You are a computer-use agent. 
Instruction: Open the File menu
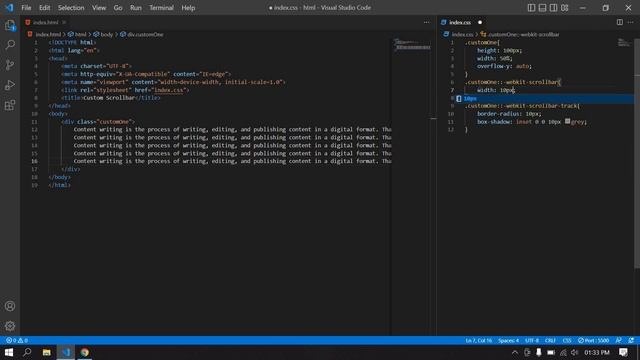(26, 8)
